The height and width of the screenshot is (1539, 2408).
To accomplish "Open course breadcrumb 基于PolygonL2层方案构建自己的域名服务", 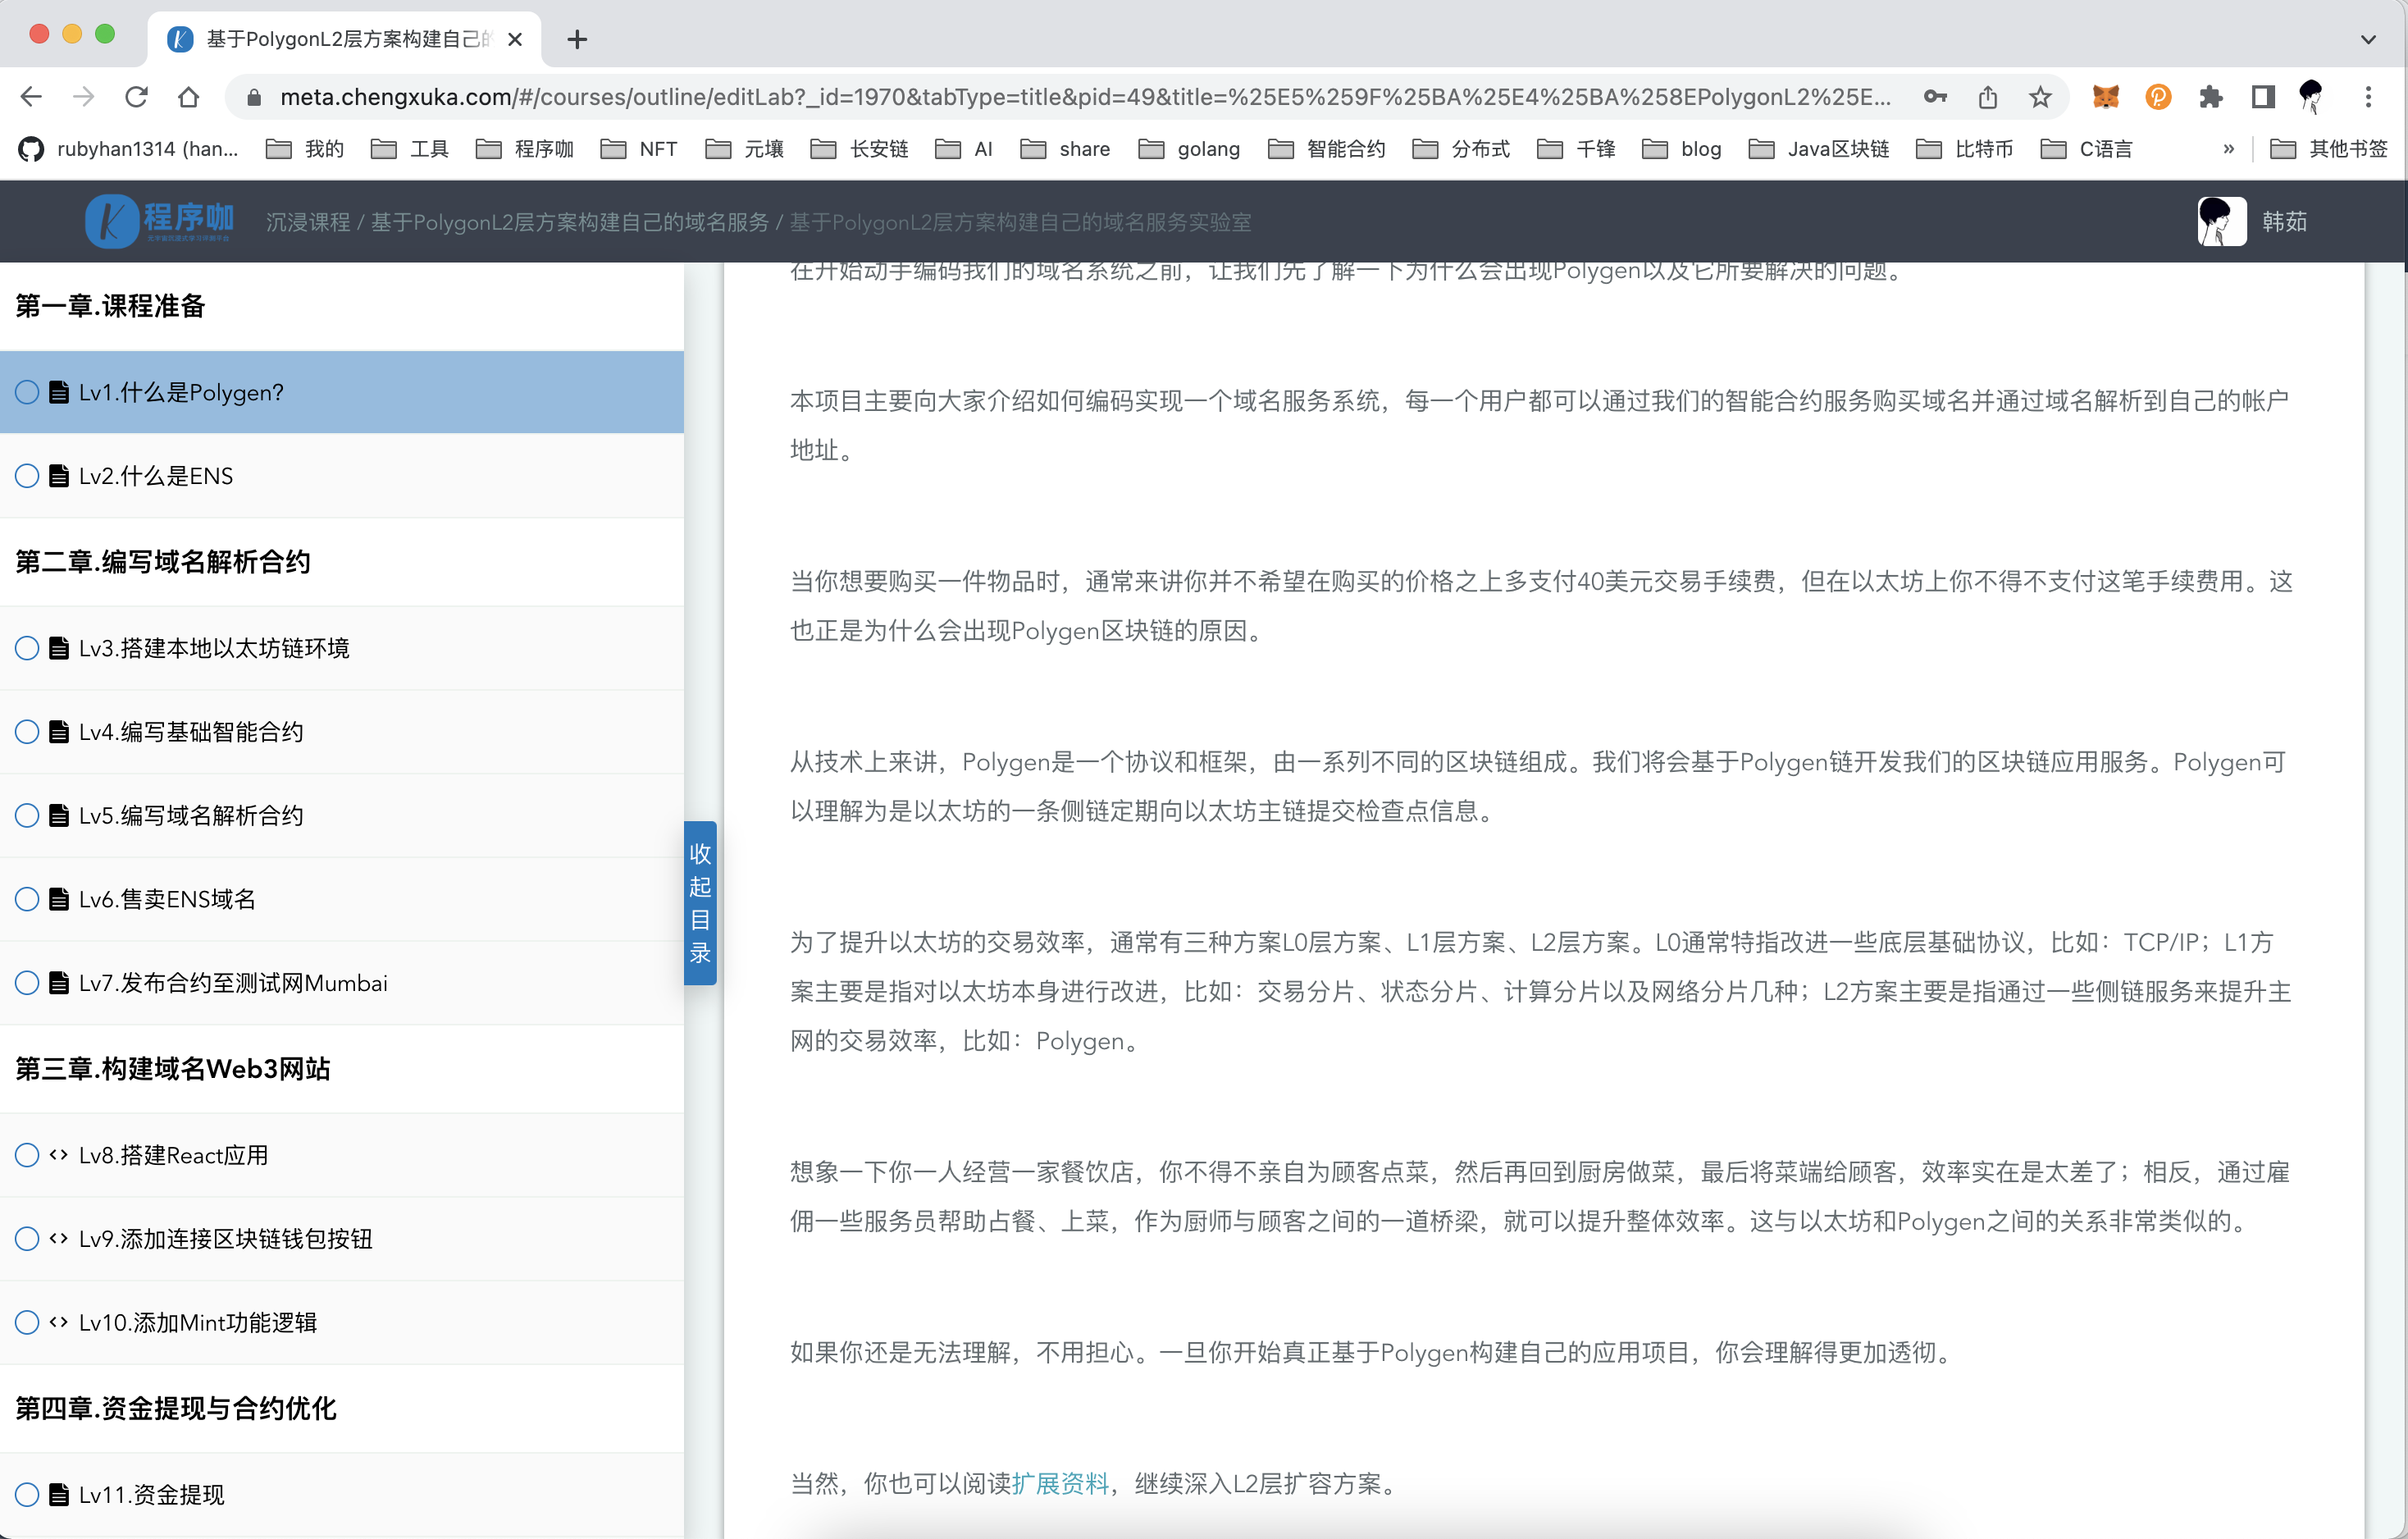I will point(570,222).
